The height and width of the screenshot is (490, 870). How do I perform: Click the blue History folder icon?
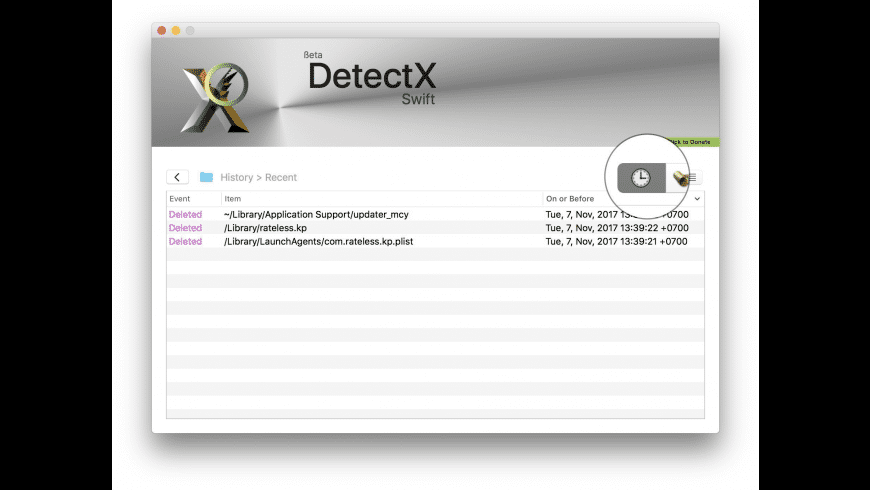[206, 177]
